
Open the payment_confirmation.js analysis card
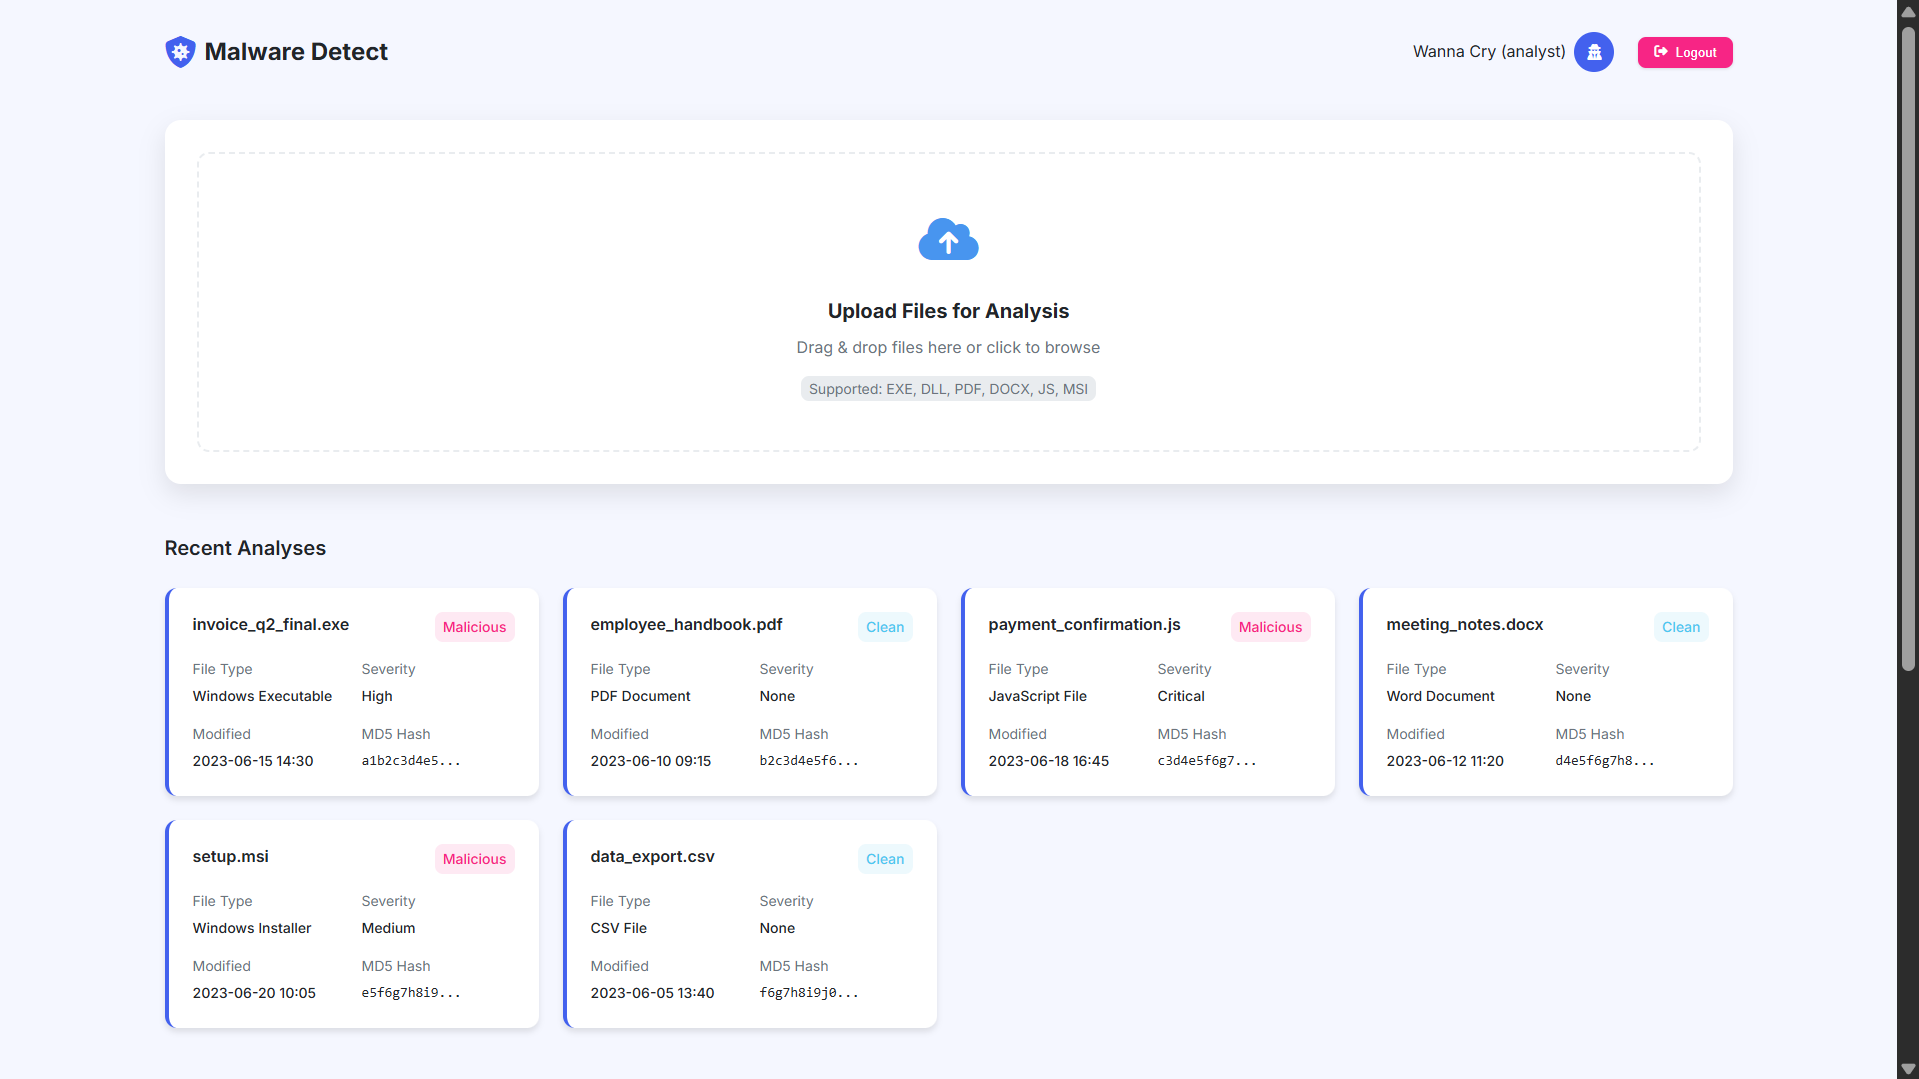pos(1148,692)
